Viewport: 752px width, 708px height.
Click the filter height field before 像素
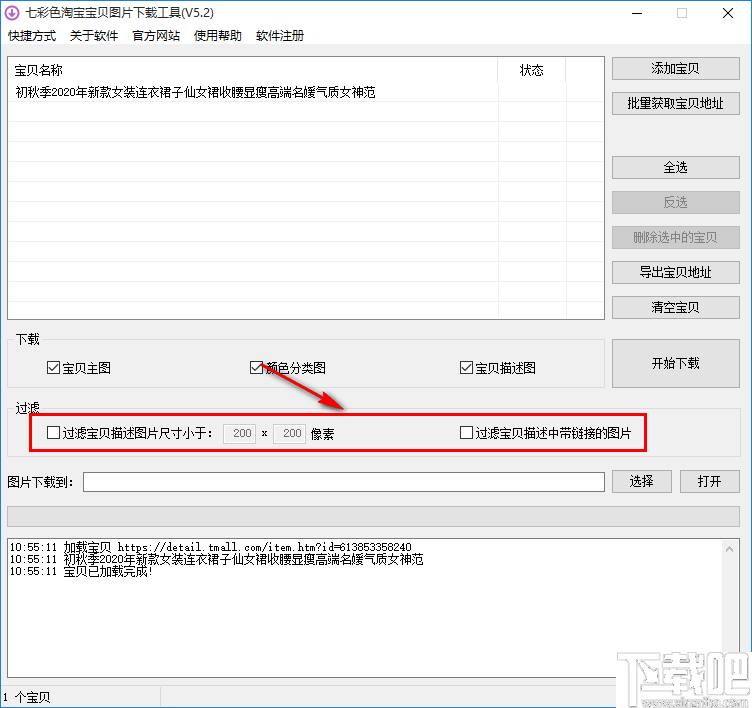click(290, 434)
